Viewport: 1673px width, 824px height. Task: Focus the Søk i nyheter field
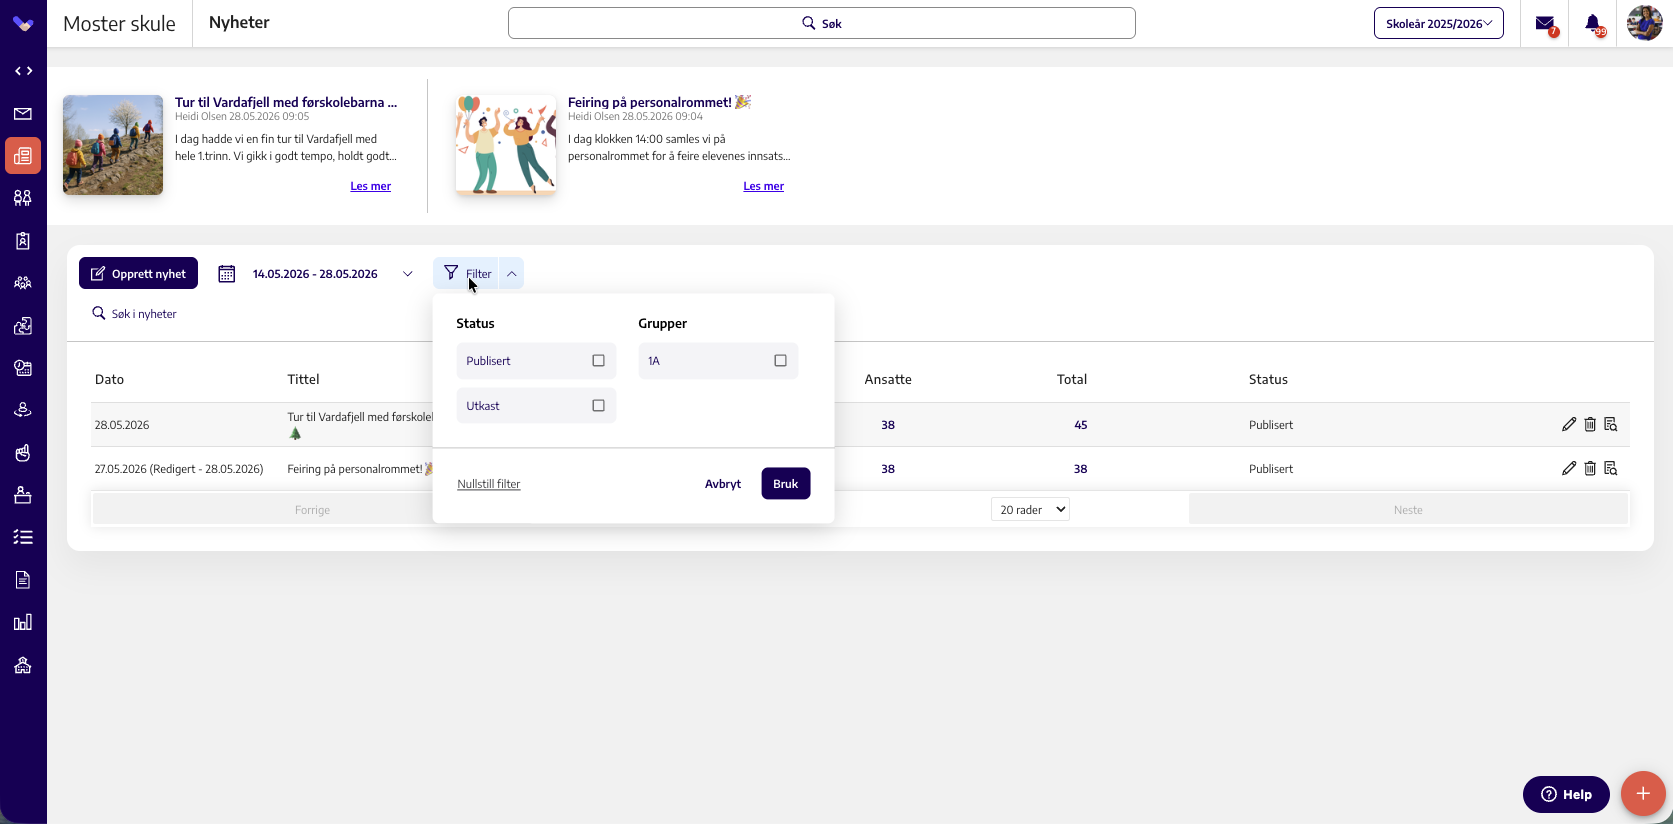click(144, 314)
